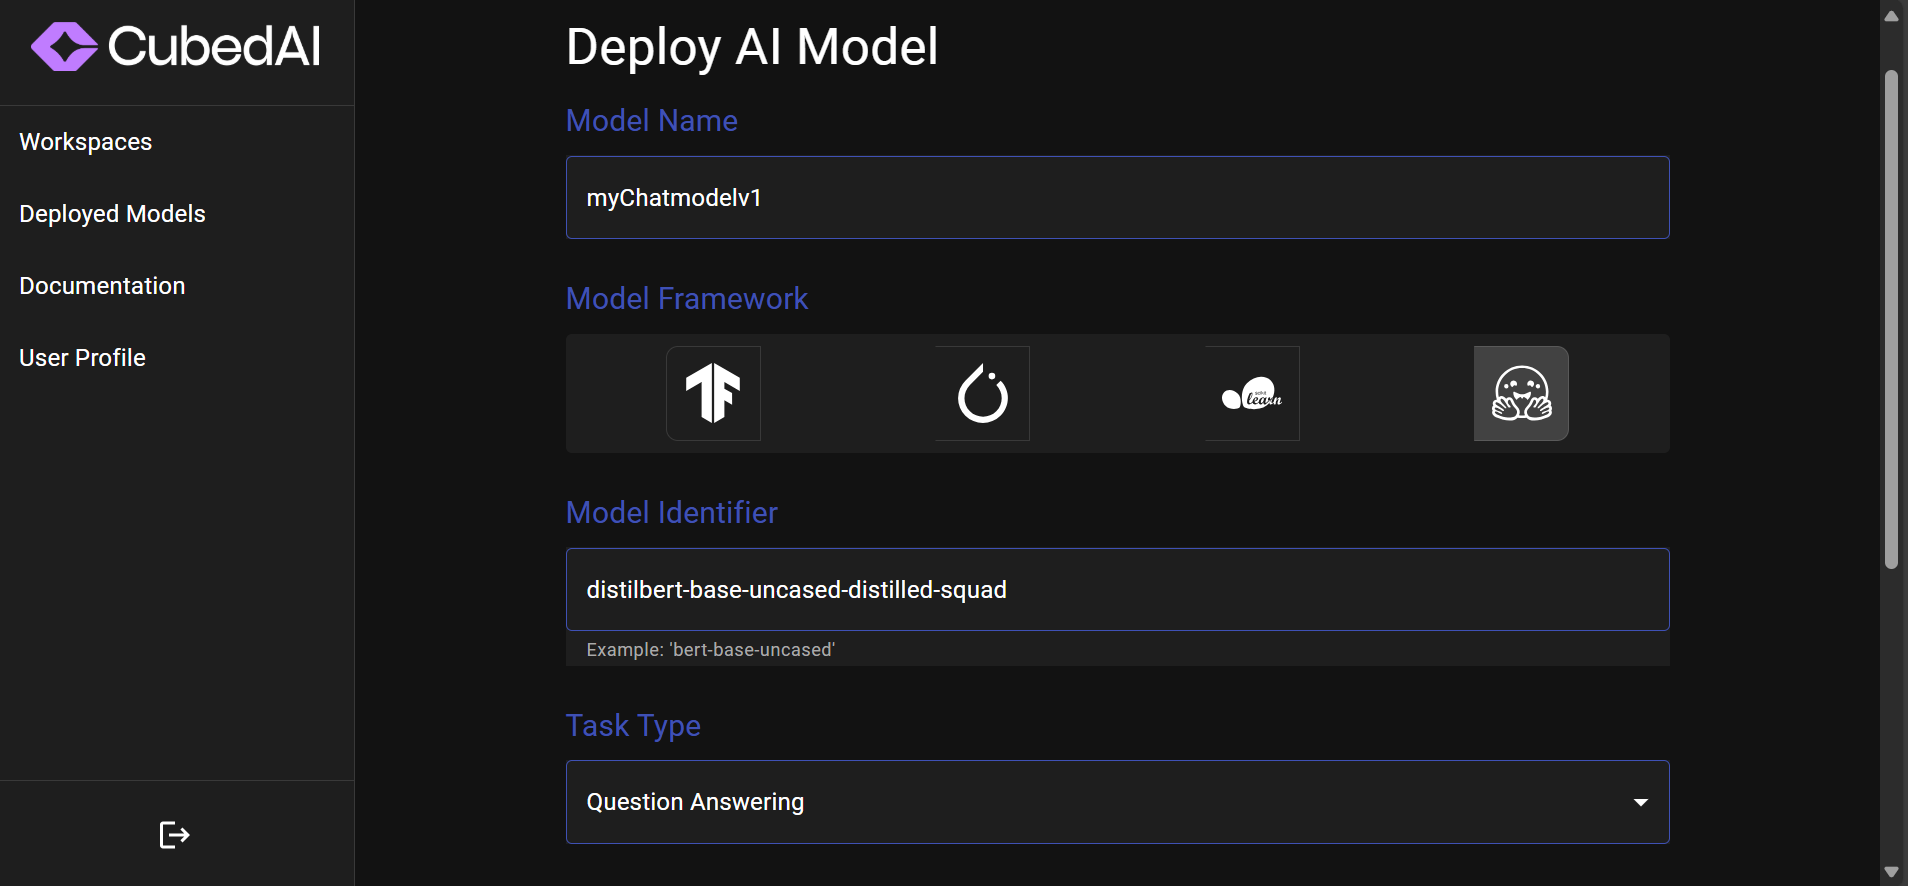Choose the PyTorch framework icon
This screenshot has width=1908, height=886.
click(982, 393)
